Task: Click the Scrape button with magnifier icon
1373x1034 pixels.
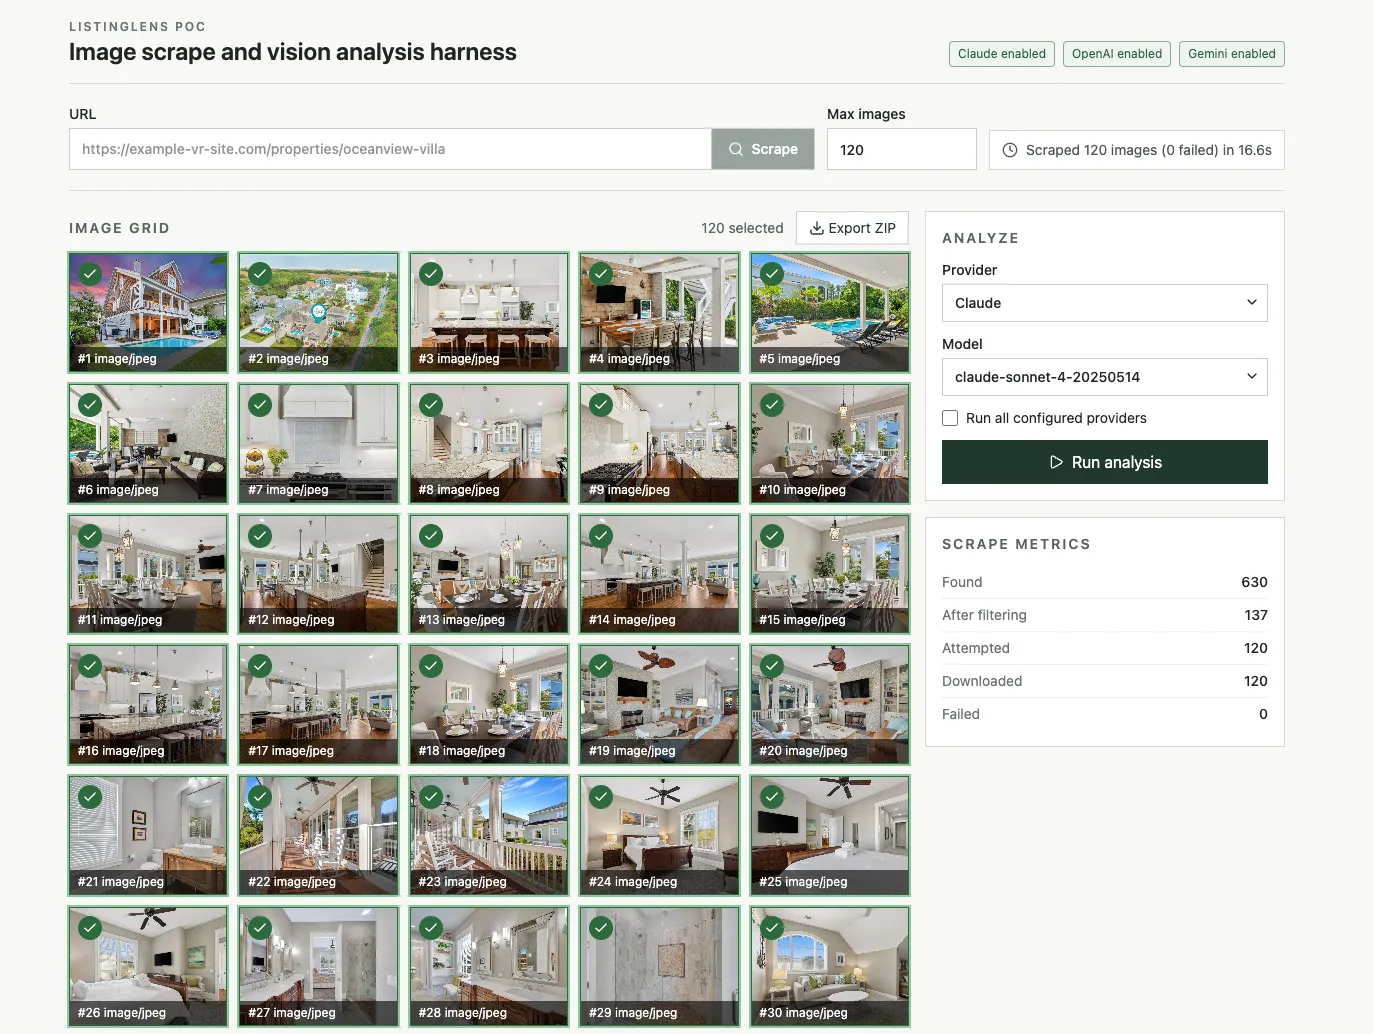Action: pos(763,149)
